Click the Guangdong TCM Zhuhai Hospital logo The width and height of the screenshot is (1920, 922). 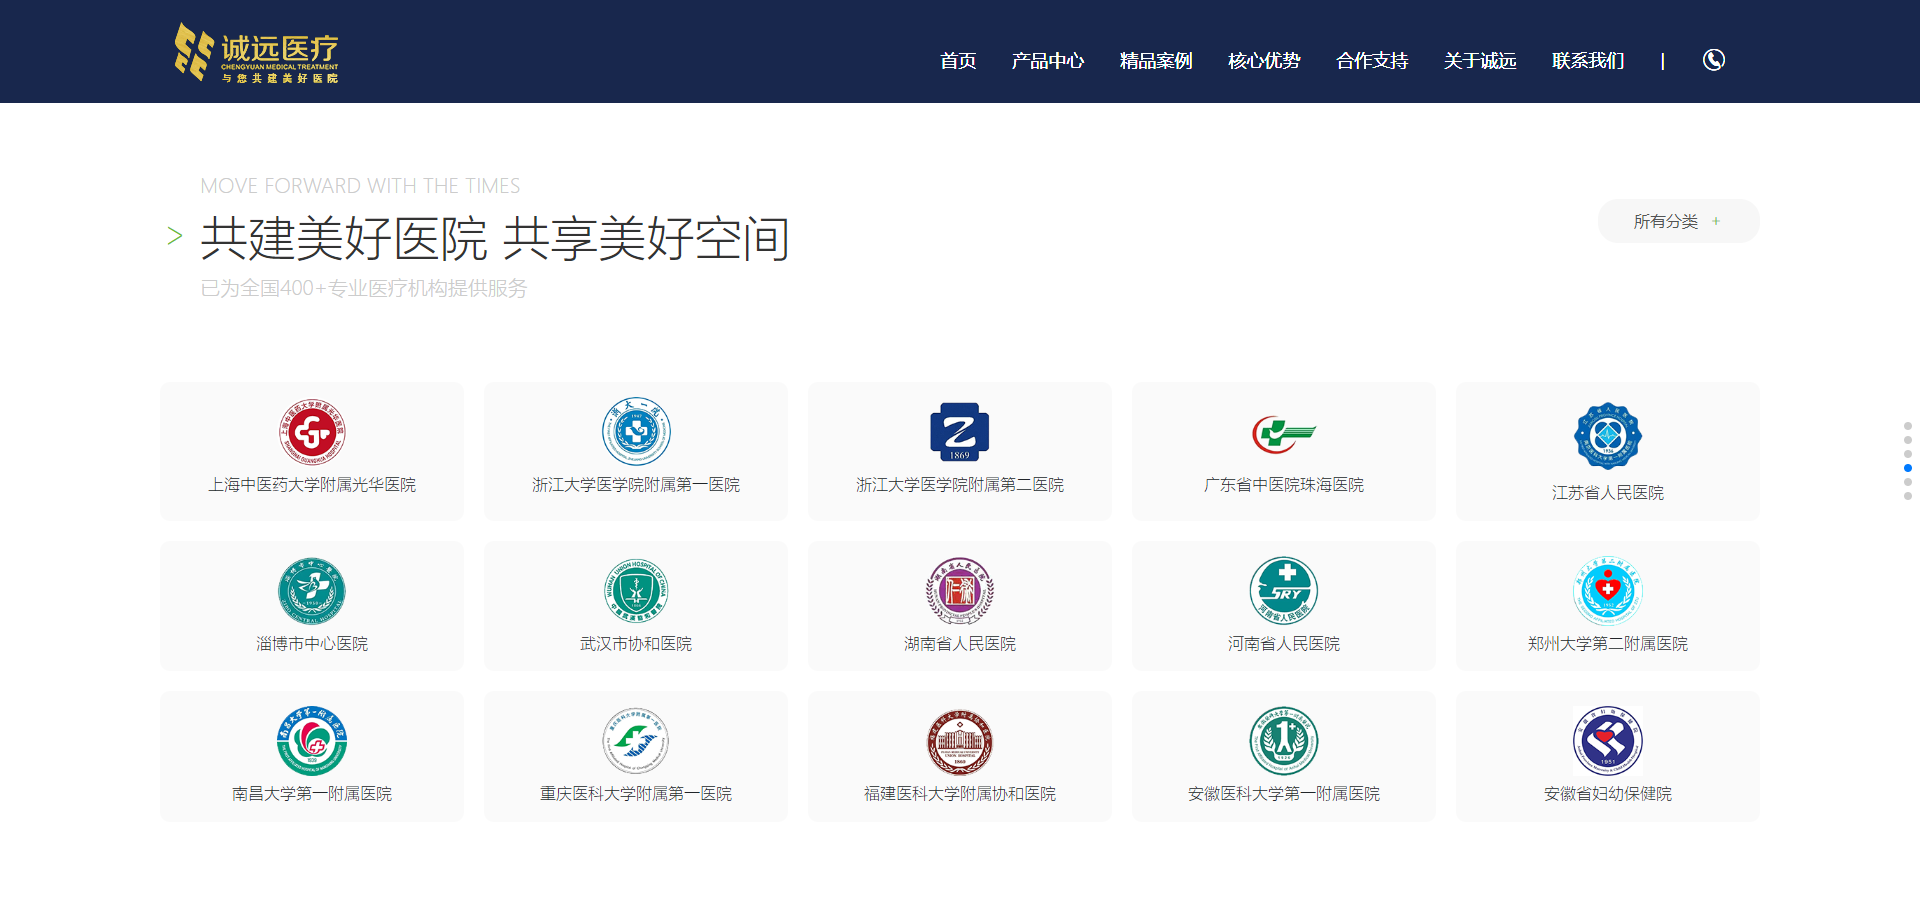click(x=1283, y=434)
